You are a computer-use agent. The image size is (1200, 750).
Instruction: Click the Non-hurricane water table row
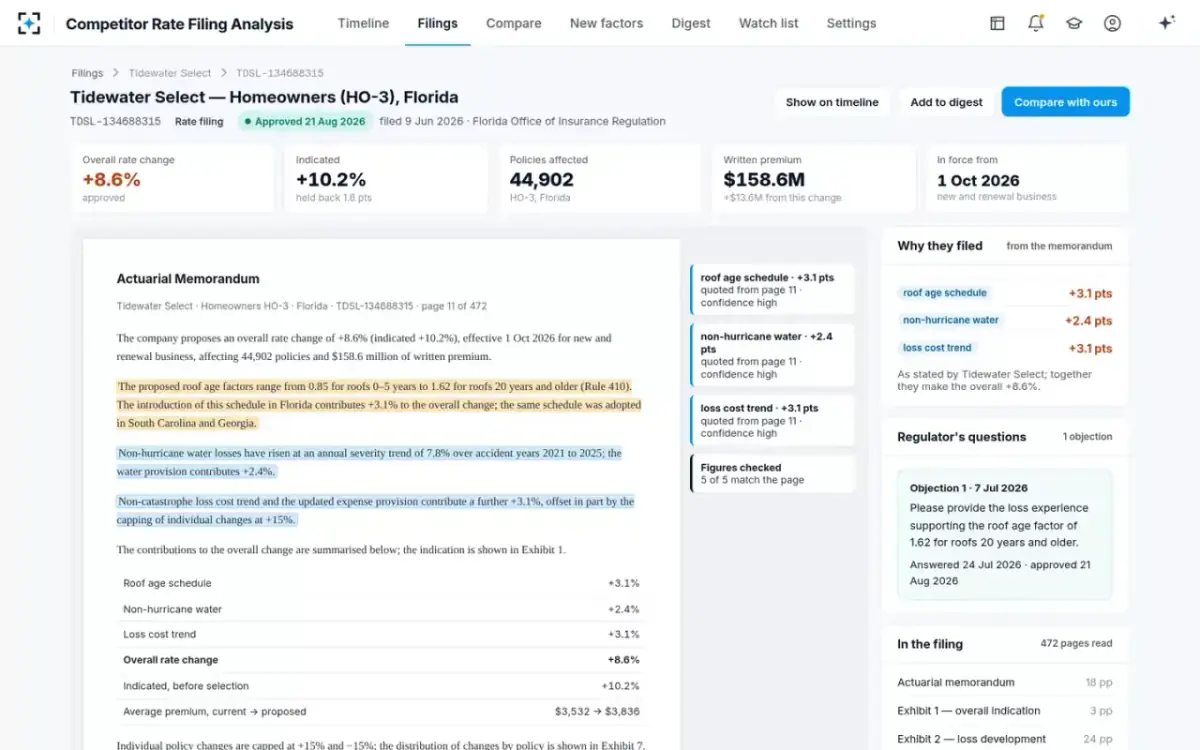tap(381, 609)
